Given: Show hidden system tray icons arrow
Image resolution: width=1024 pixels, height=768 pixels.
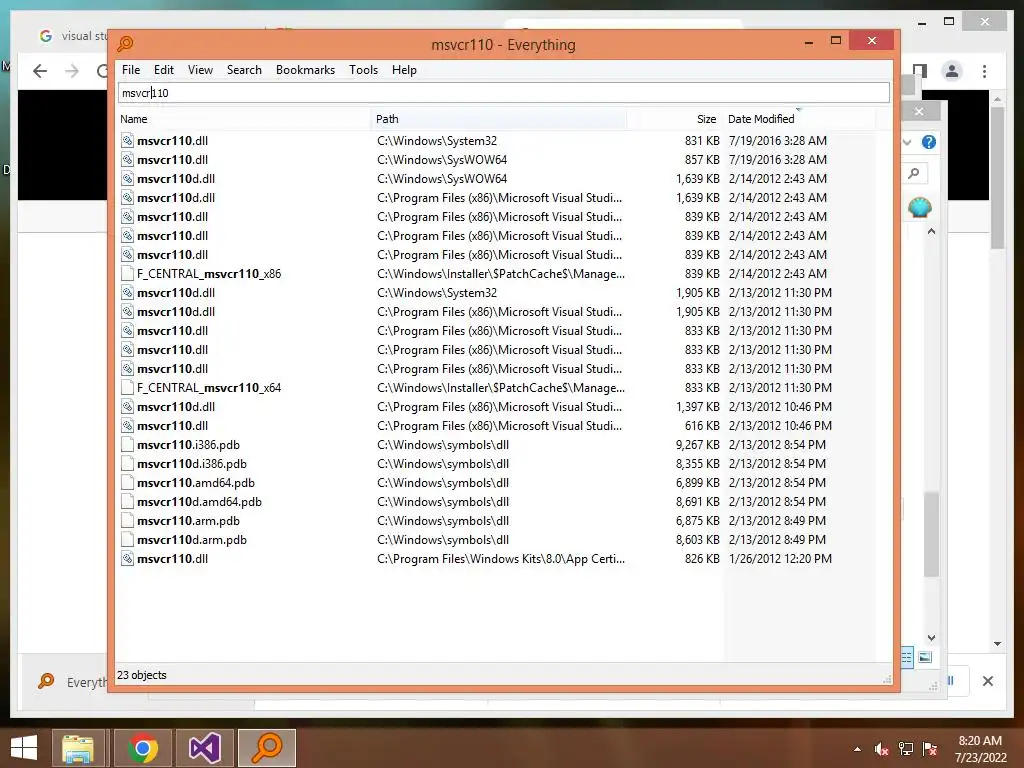Looking at the screenshot, I should (x=857, y=749).
